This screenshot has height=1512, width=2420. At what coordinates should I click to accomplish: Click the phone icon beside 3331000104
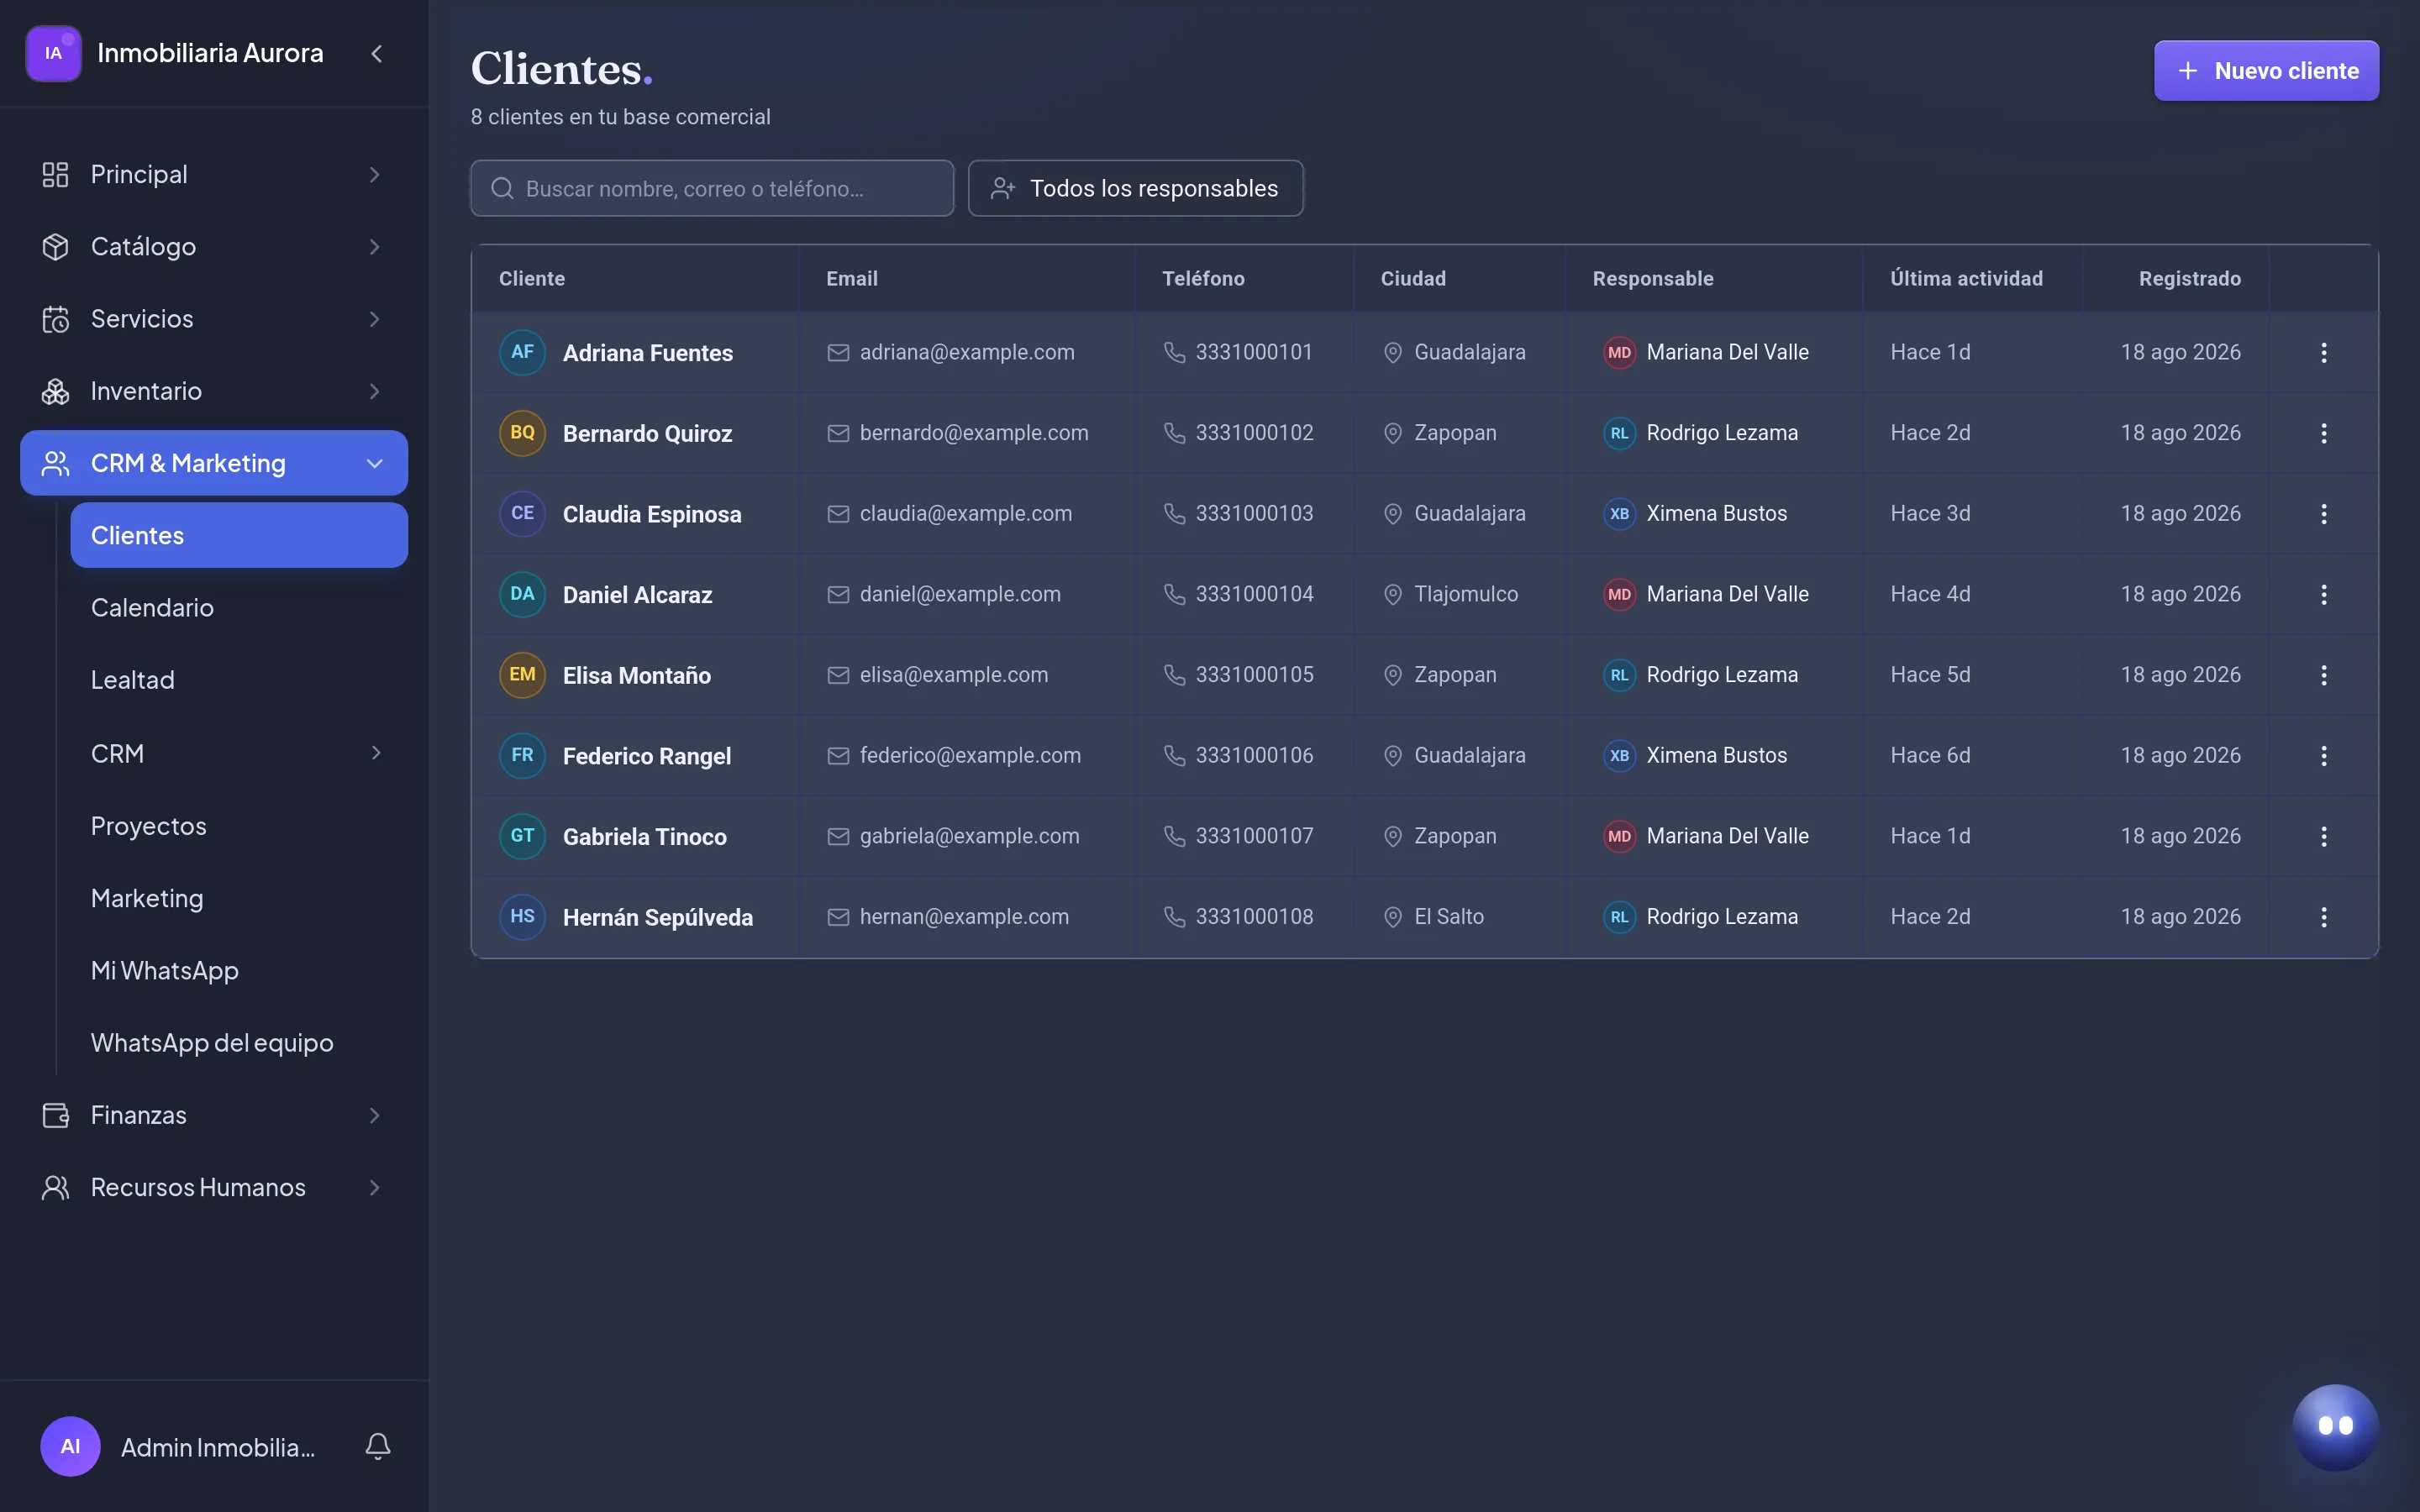point(1174,594)
